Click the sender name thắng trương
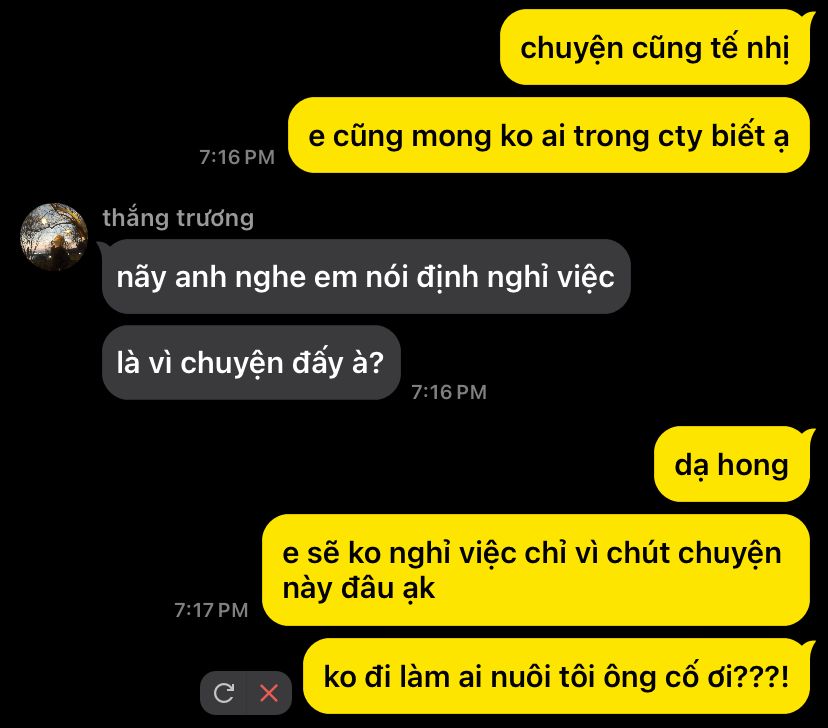 [178, 218]
